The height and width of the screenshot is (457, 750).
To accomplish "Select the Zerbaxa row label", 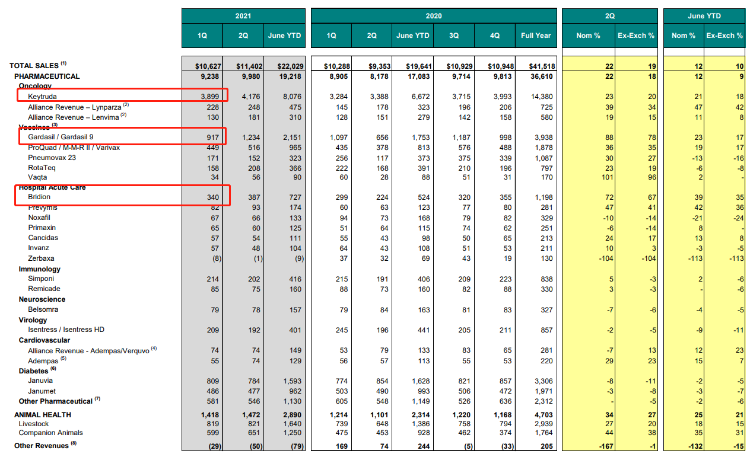I will pos(41,258).
